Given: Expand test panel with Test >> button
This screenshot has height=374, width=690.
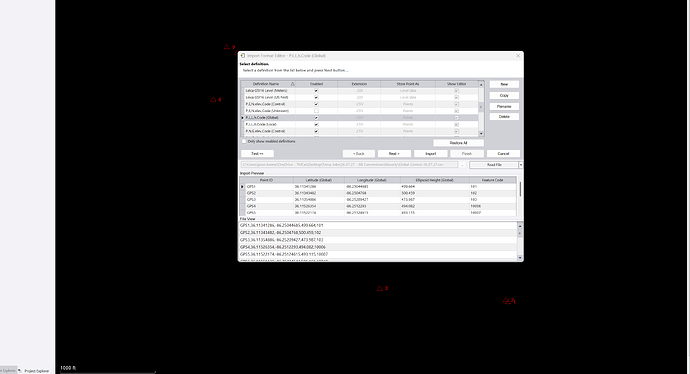Looking at the screenshot, I should [x=257, y=154].
